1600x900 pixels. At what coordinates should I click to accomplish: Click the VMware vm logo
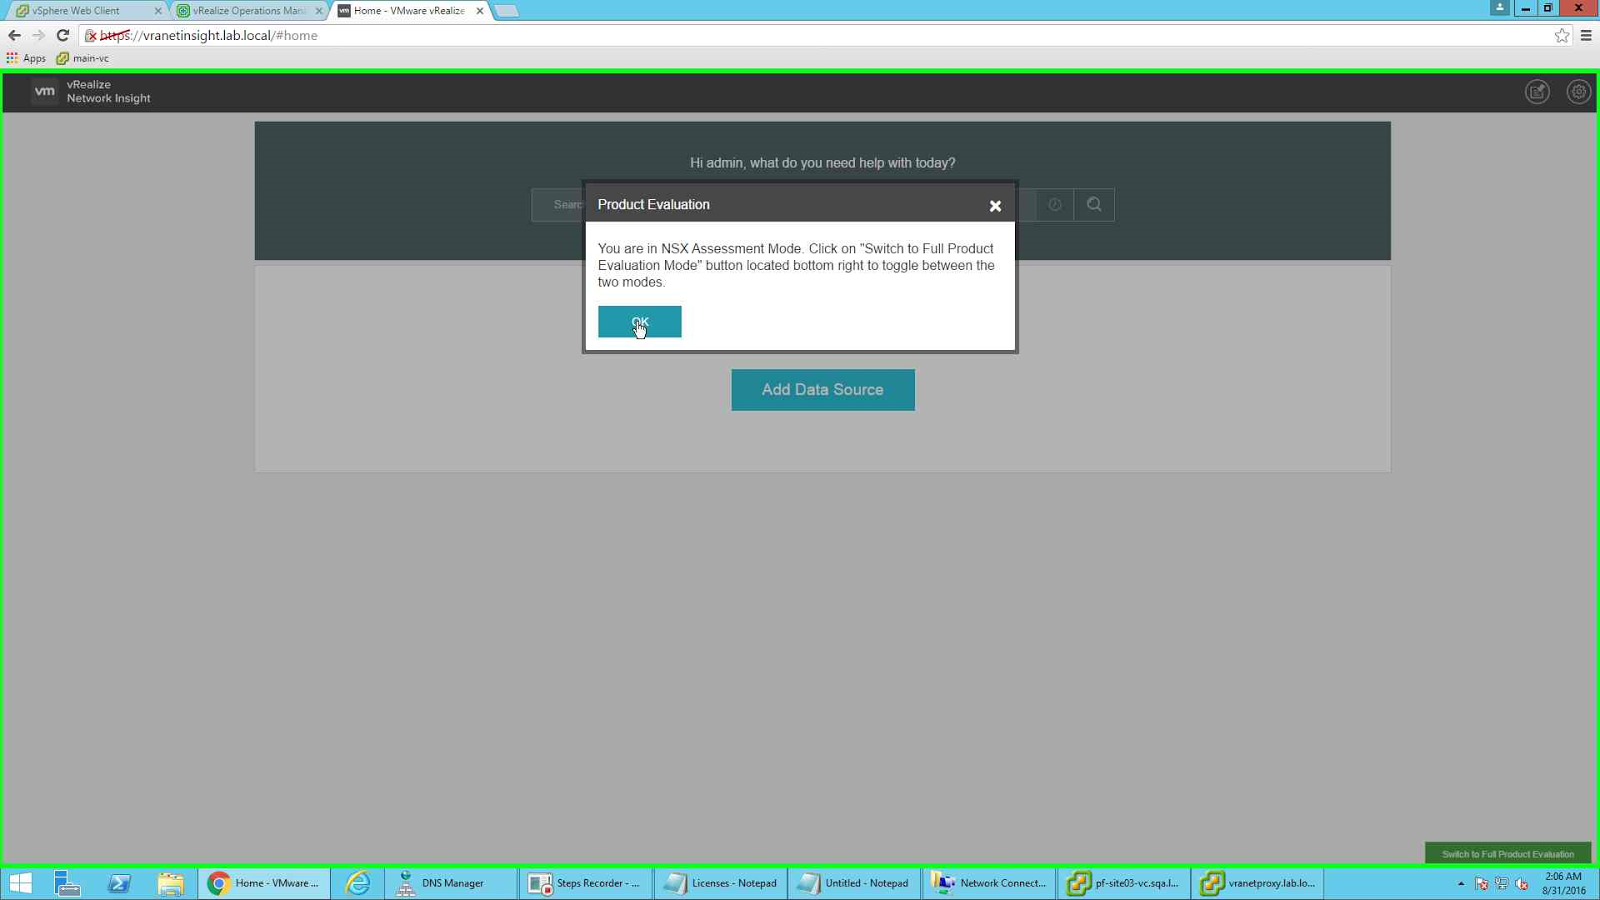pos(44,91)
